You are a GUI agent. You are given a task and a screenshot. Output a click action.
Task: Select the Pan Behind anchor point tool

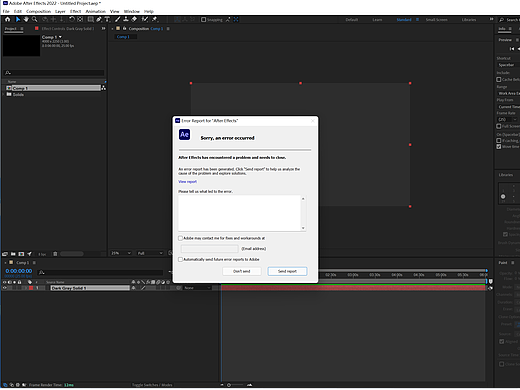point(80,19)
